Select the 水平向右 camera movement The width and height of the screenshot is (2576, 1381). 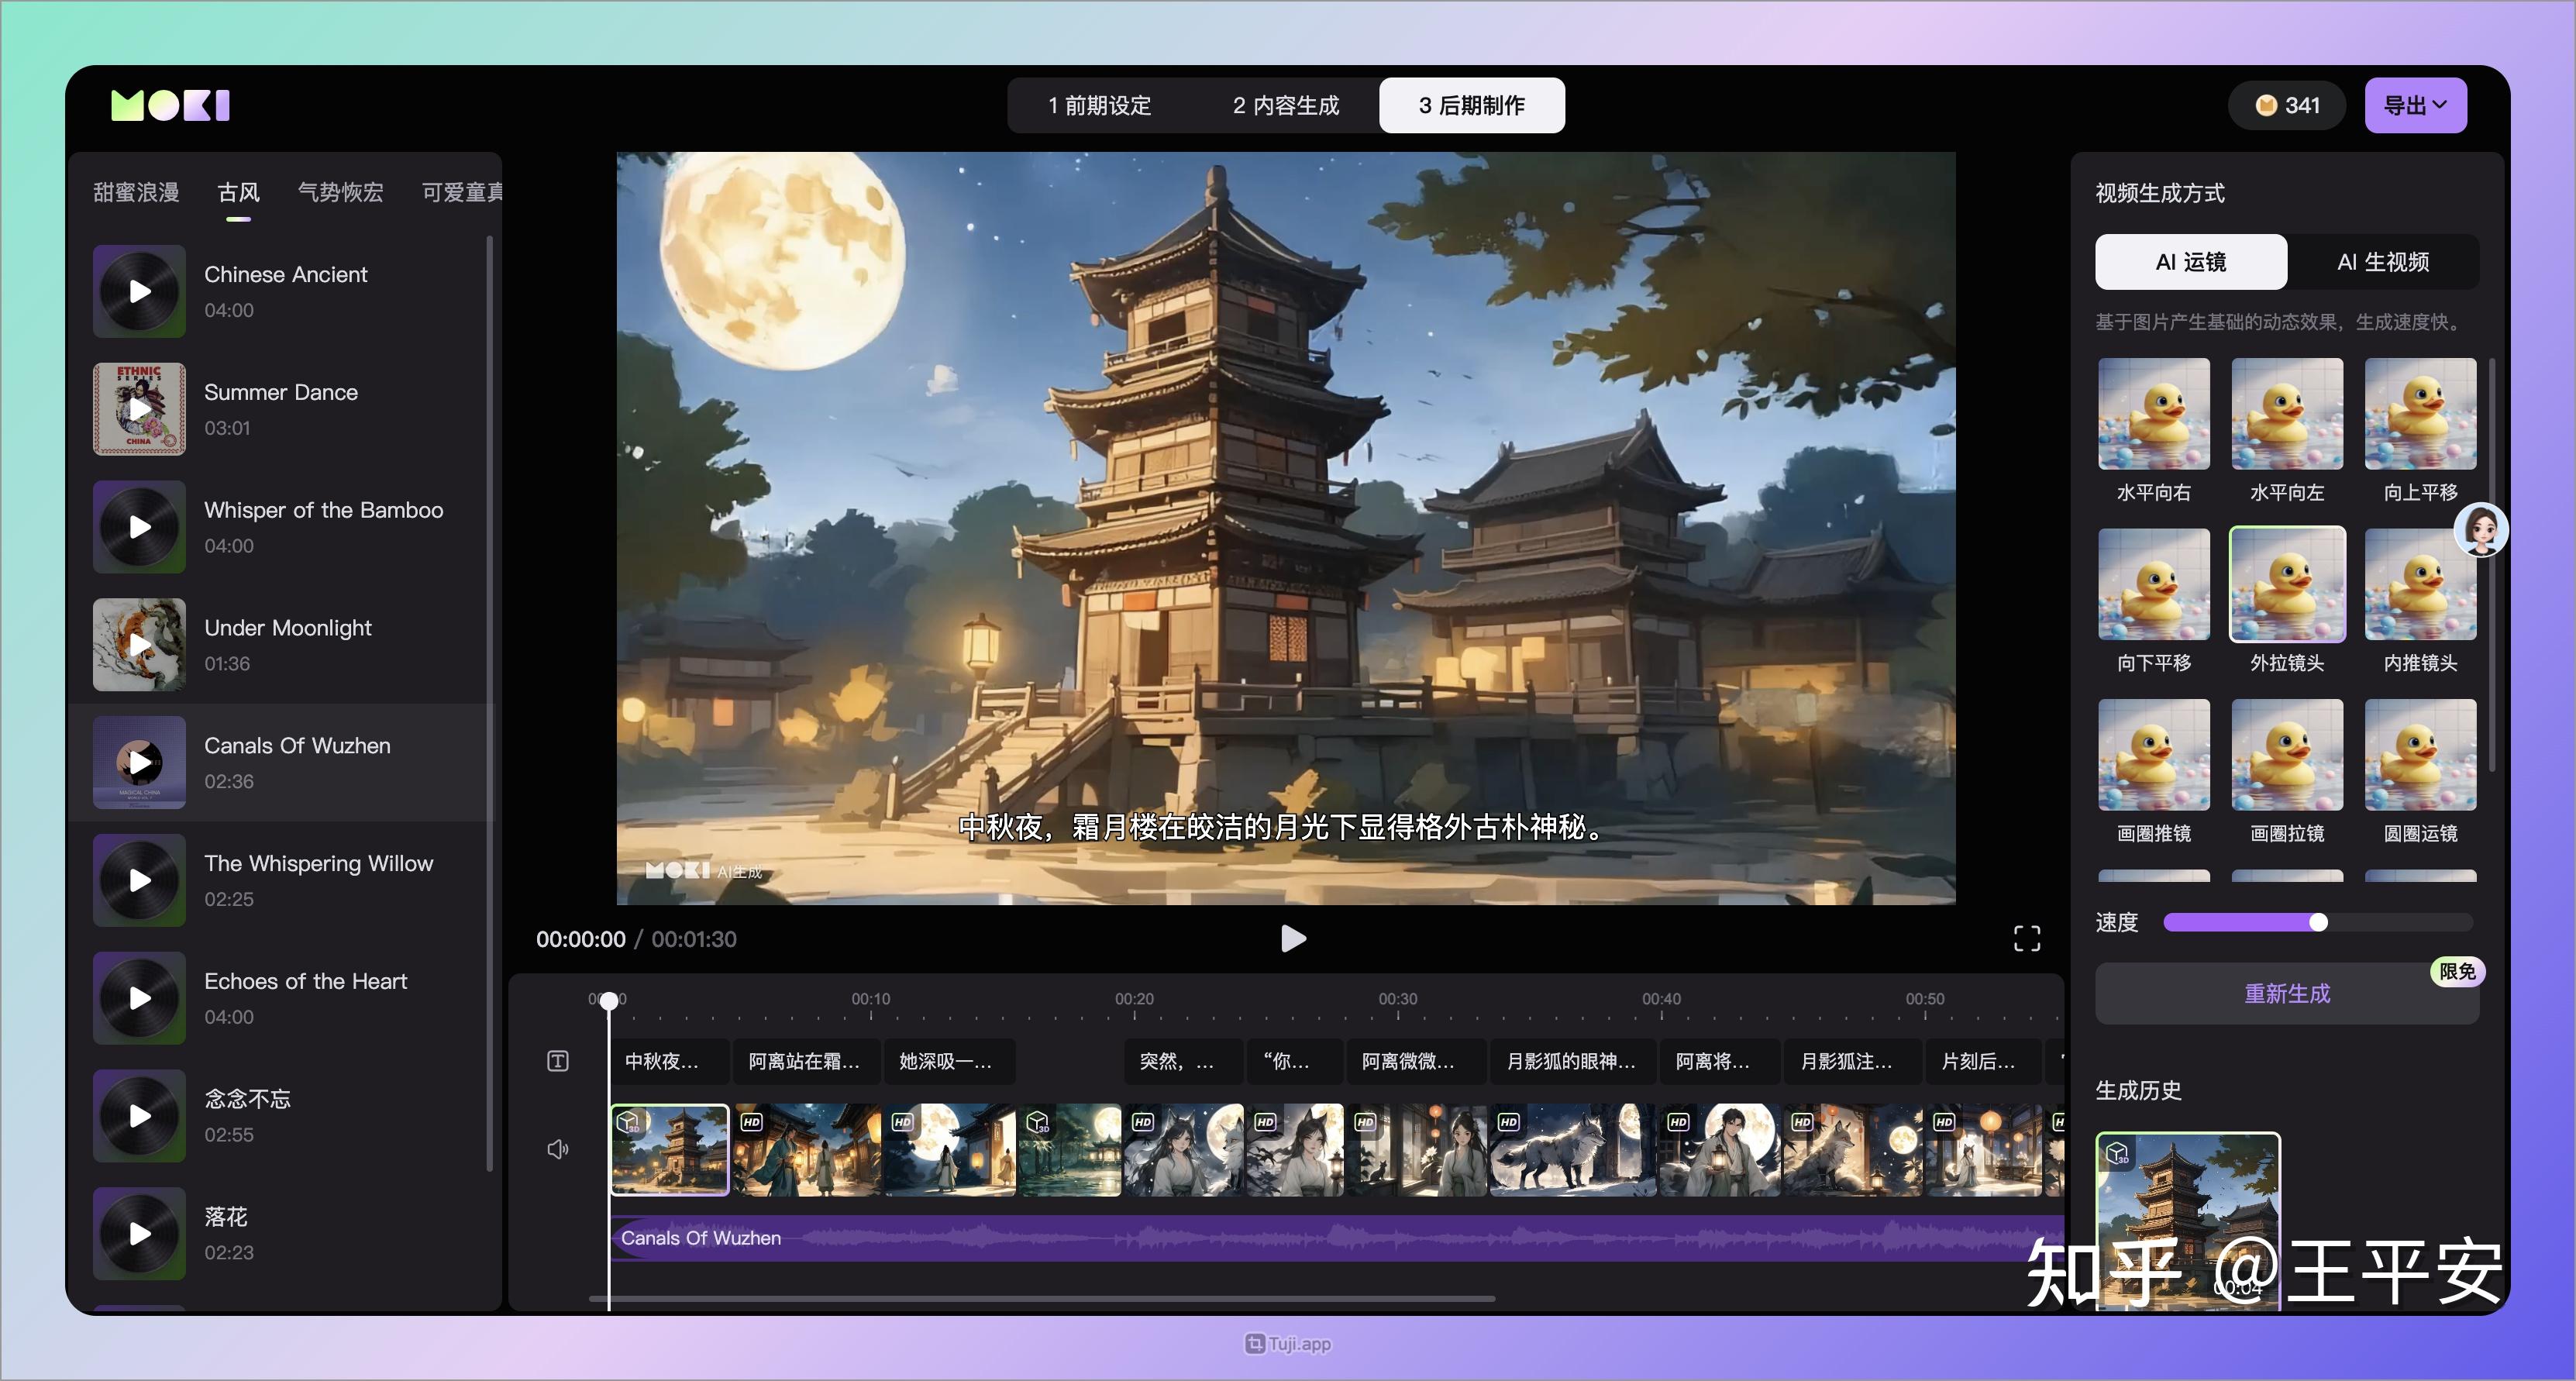[2153, 413]
